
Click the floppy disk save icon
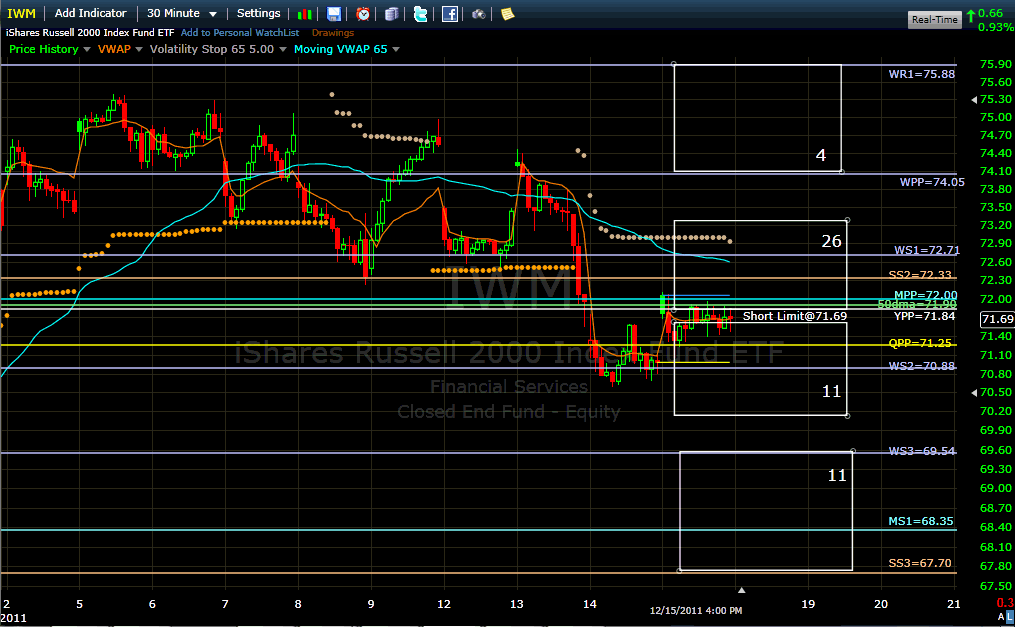pos(333,14)
